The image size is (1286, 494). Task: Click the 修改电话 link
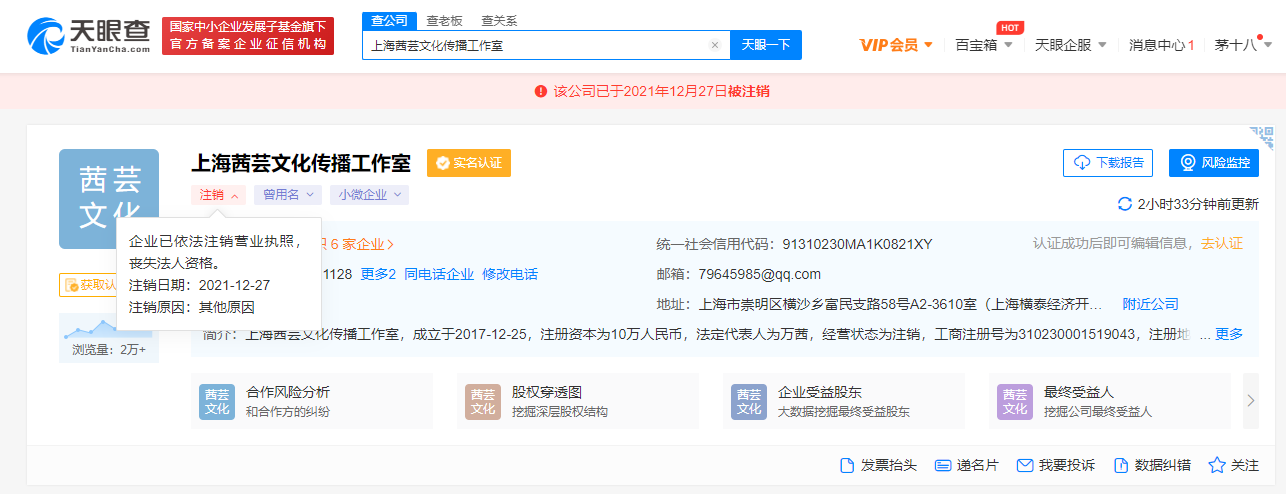510,274
